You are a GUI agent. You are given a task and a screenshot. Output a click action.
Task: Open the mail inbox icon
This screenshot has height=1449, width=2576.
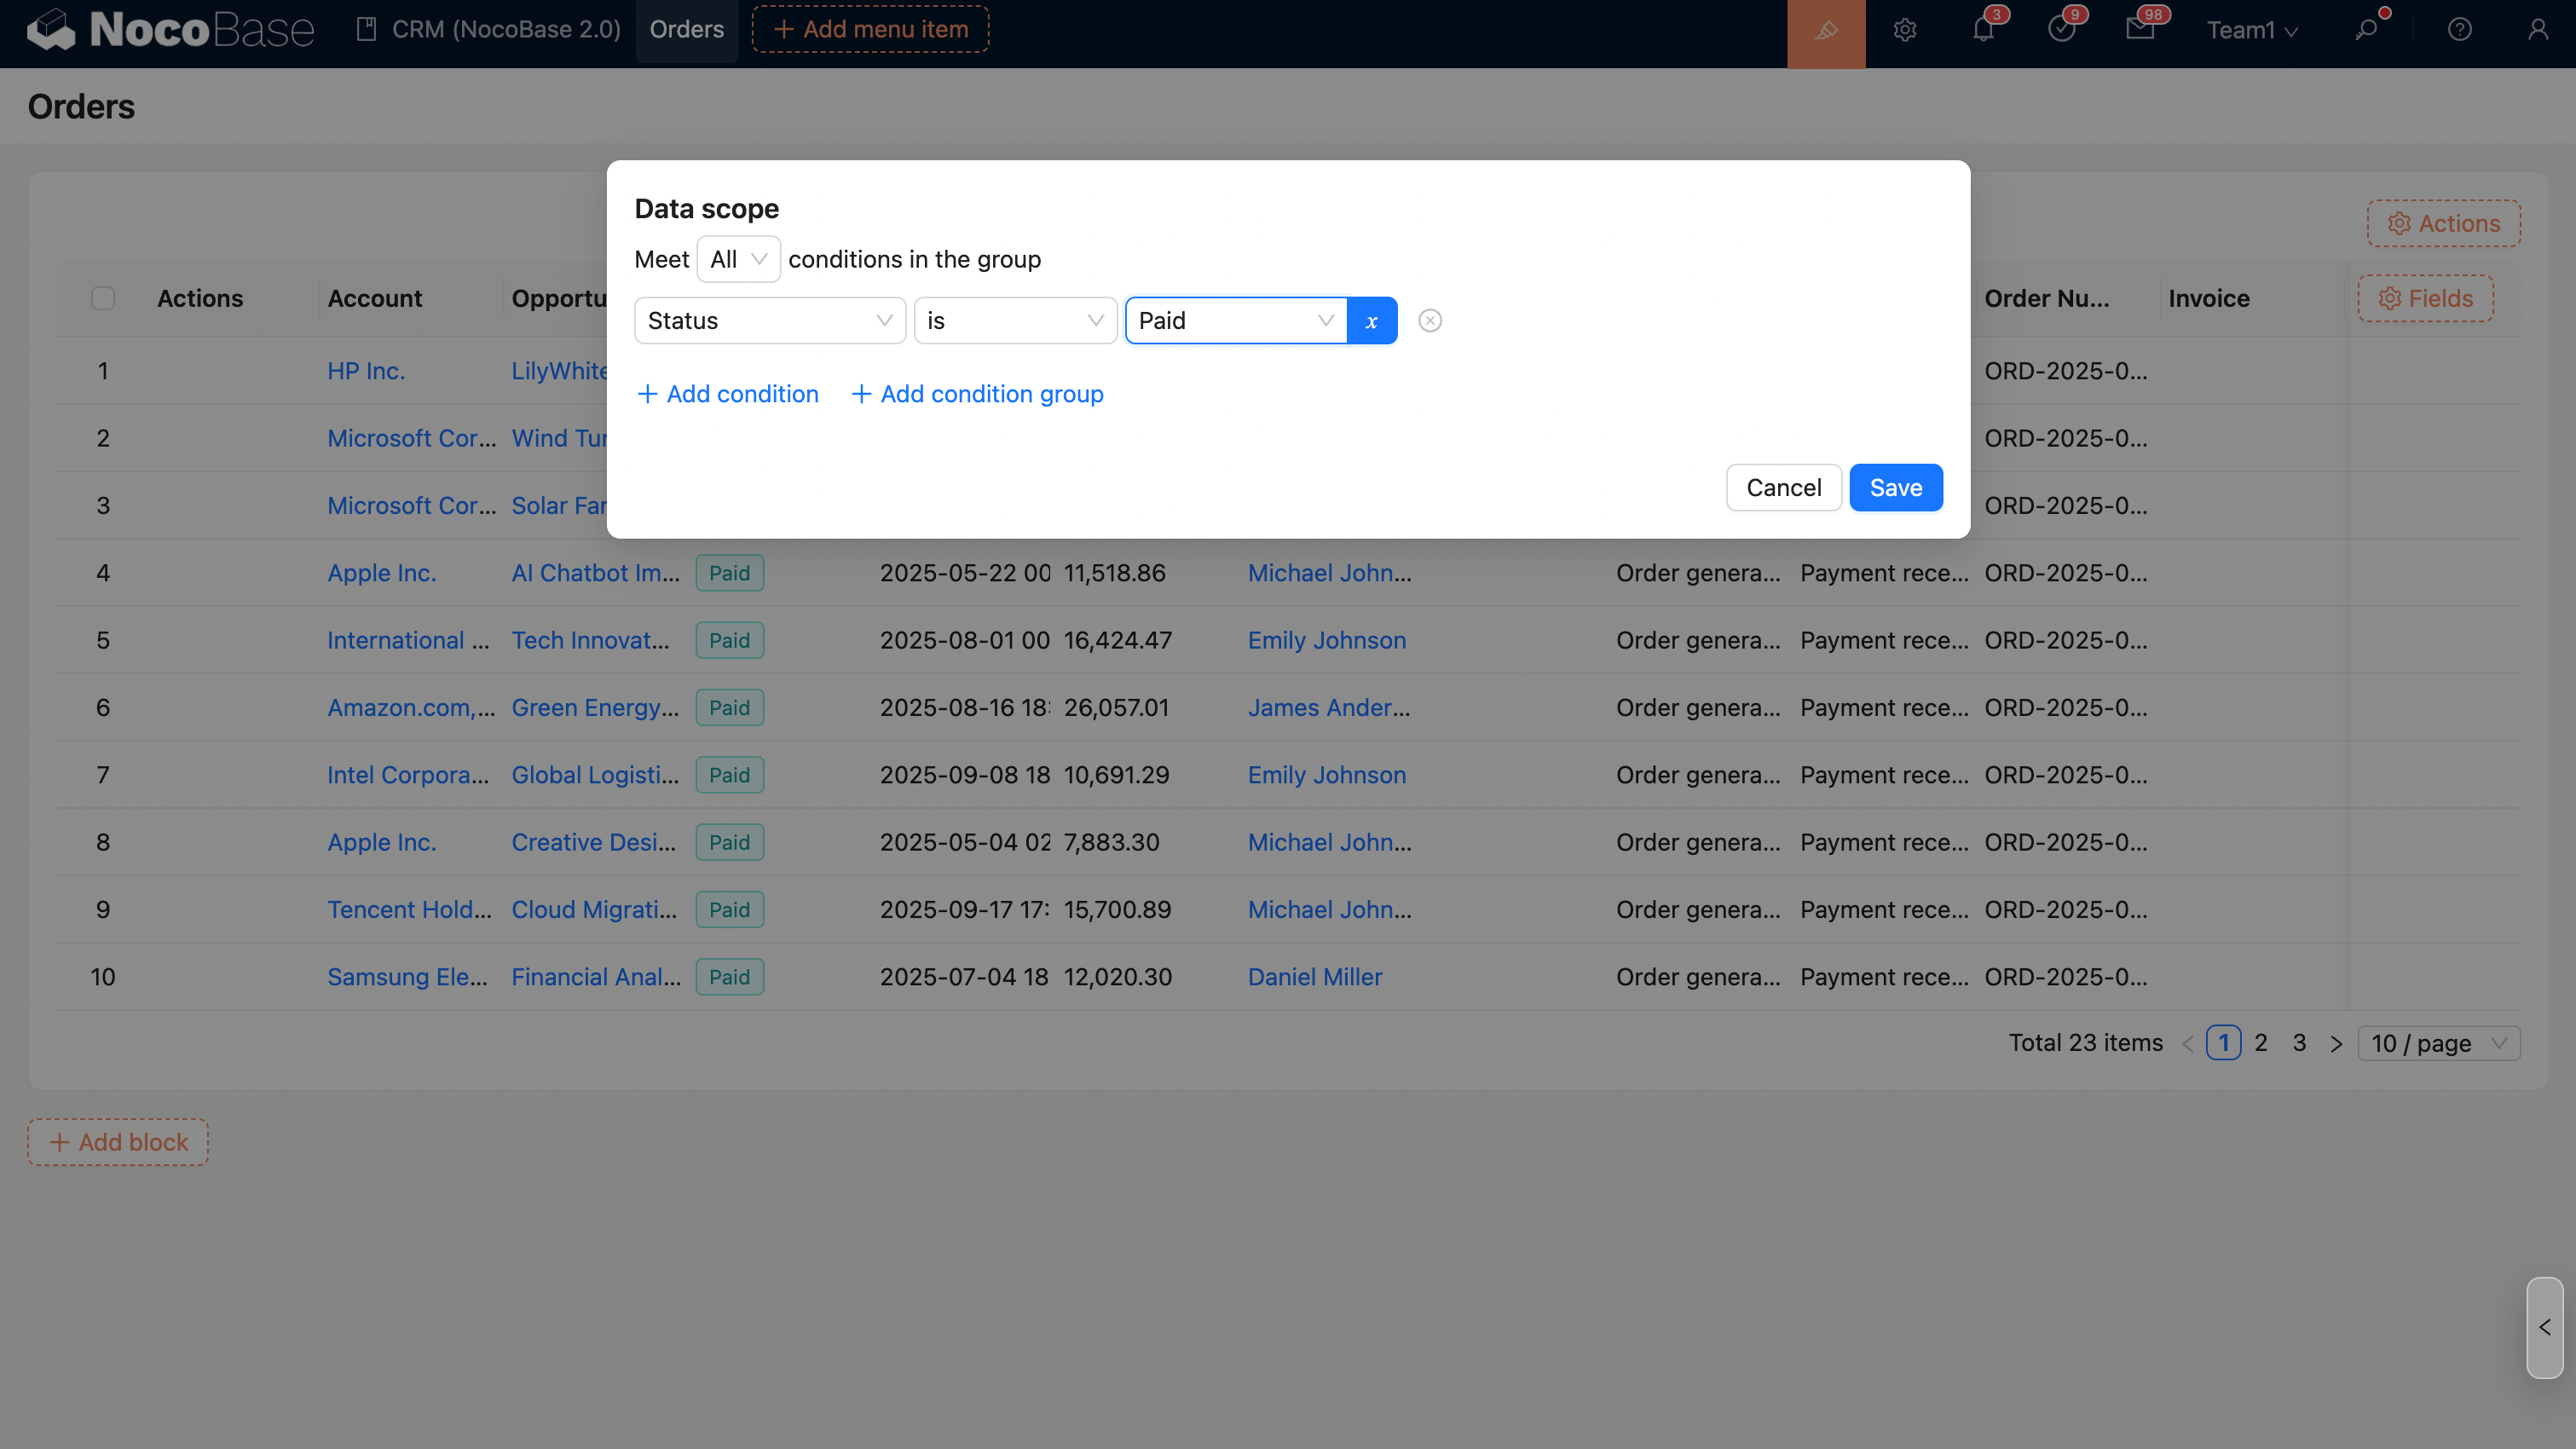2139,31
